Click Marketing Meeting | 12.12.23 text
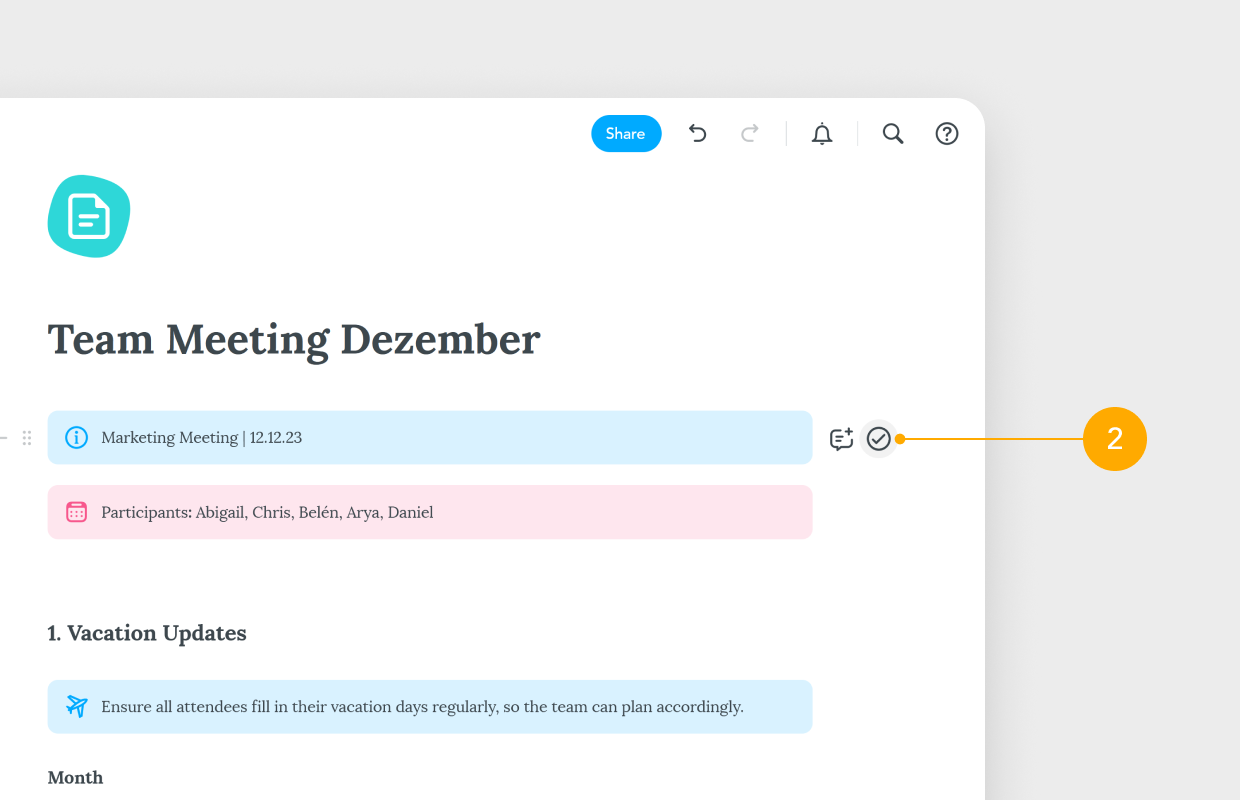Image resolution: width=1240 pixels, height=800 pixels. pyautogui.click(x=202, y=438)
